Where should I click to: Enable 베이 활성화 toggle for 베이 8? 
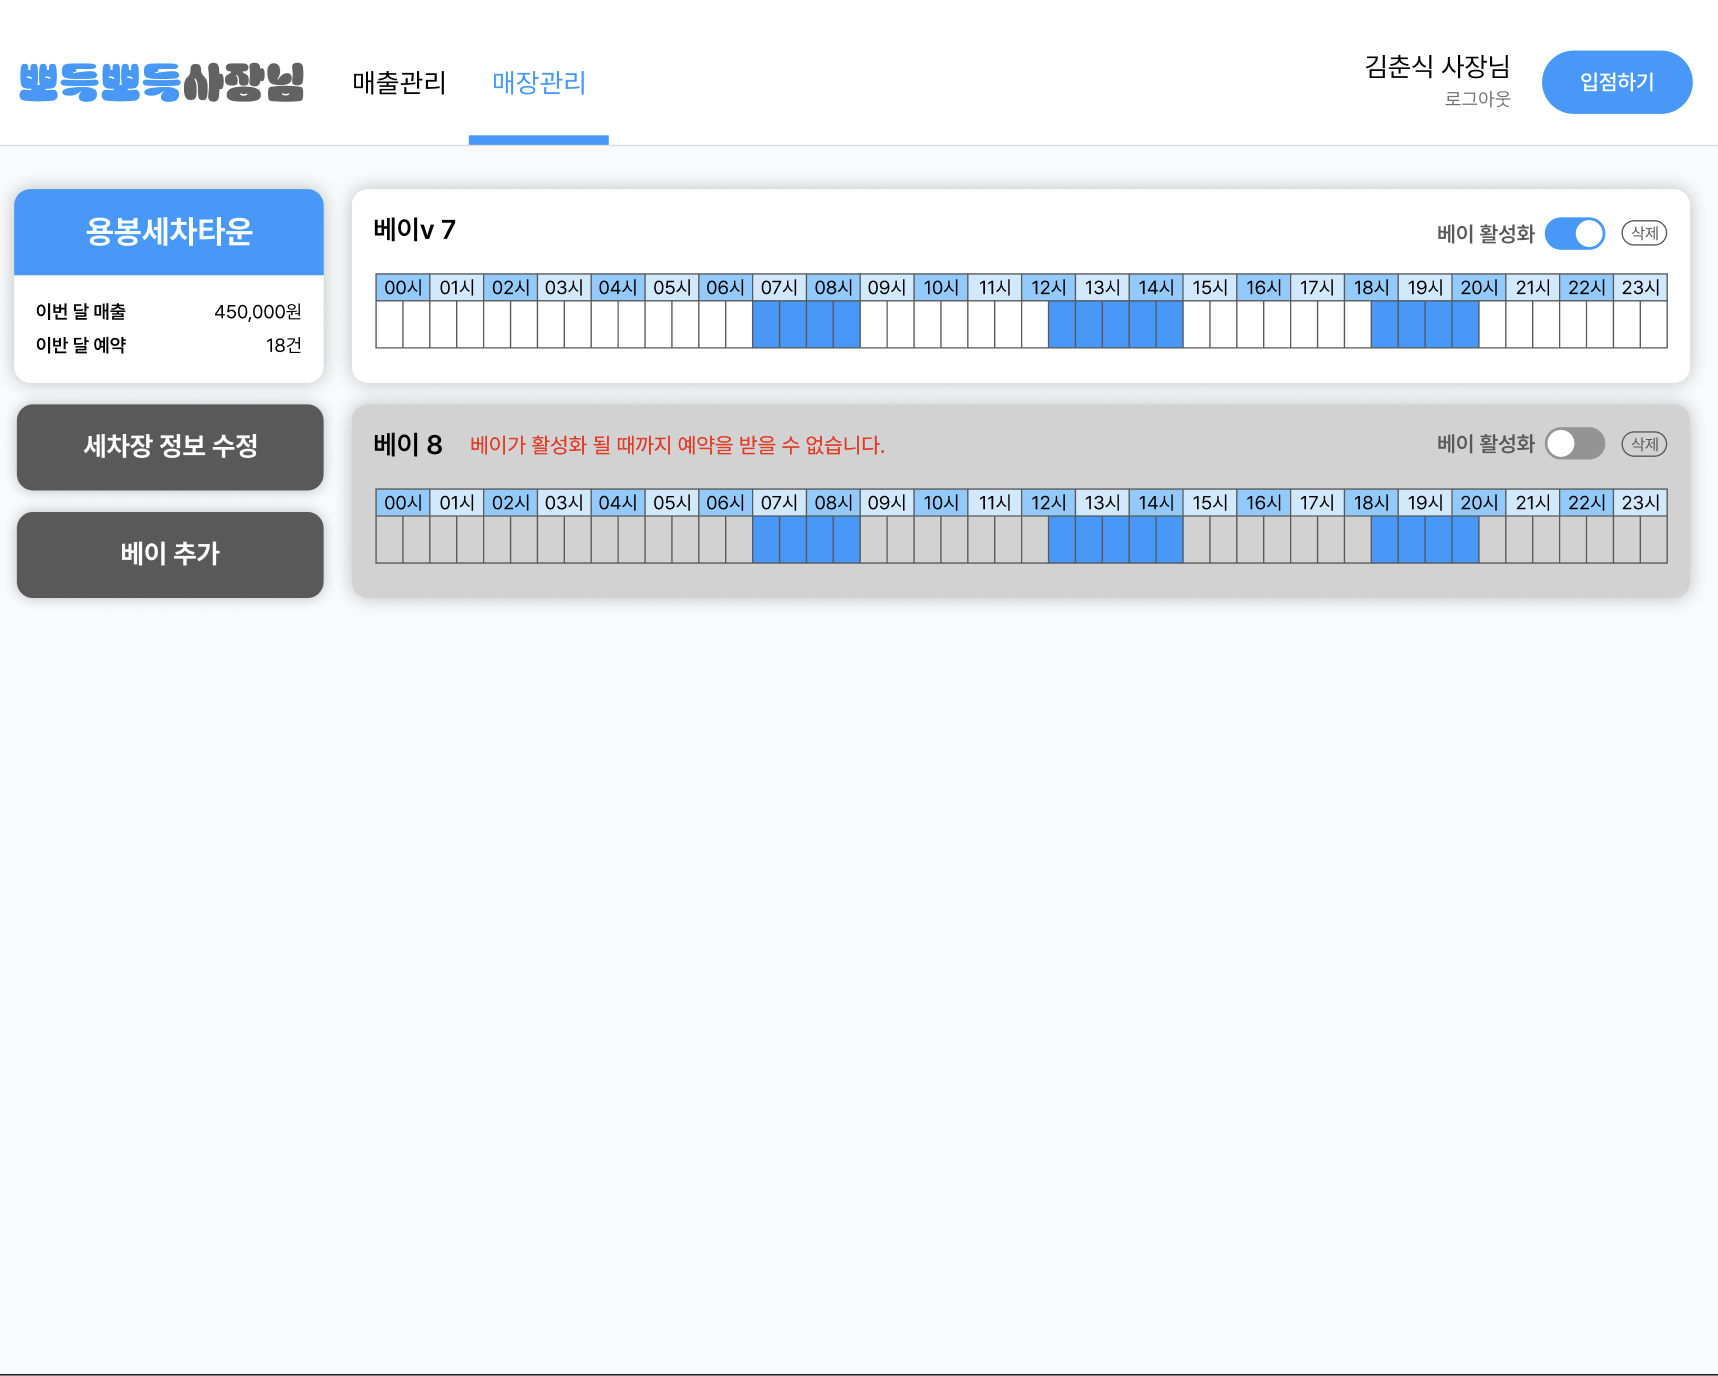[x=1574, y=443]
